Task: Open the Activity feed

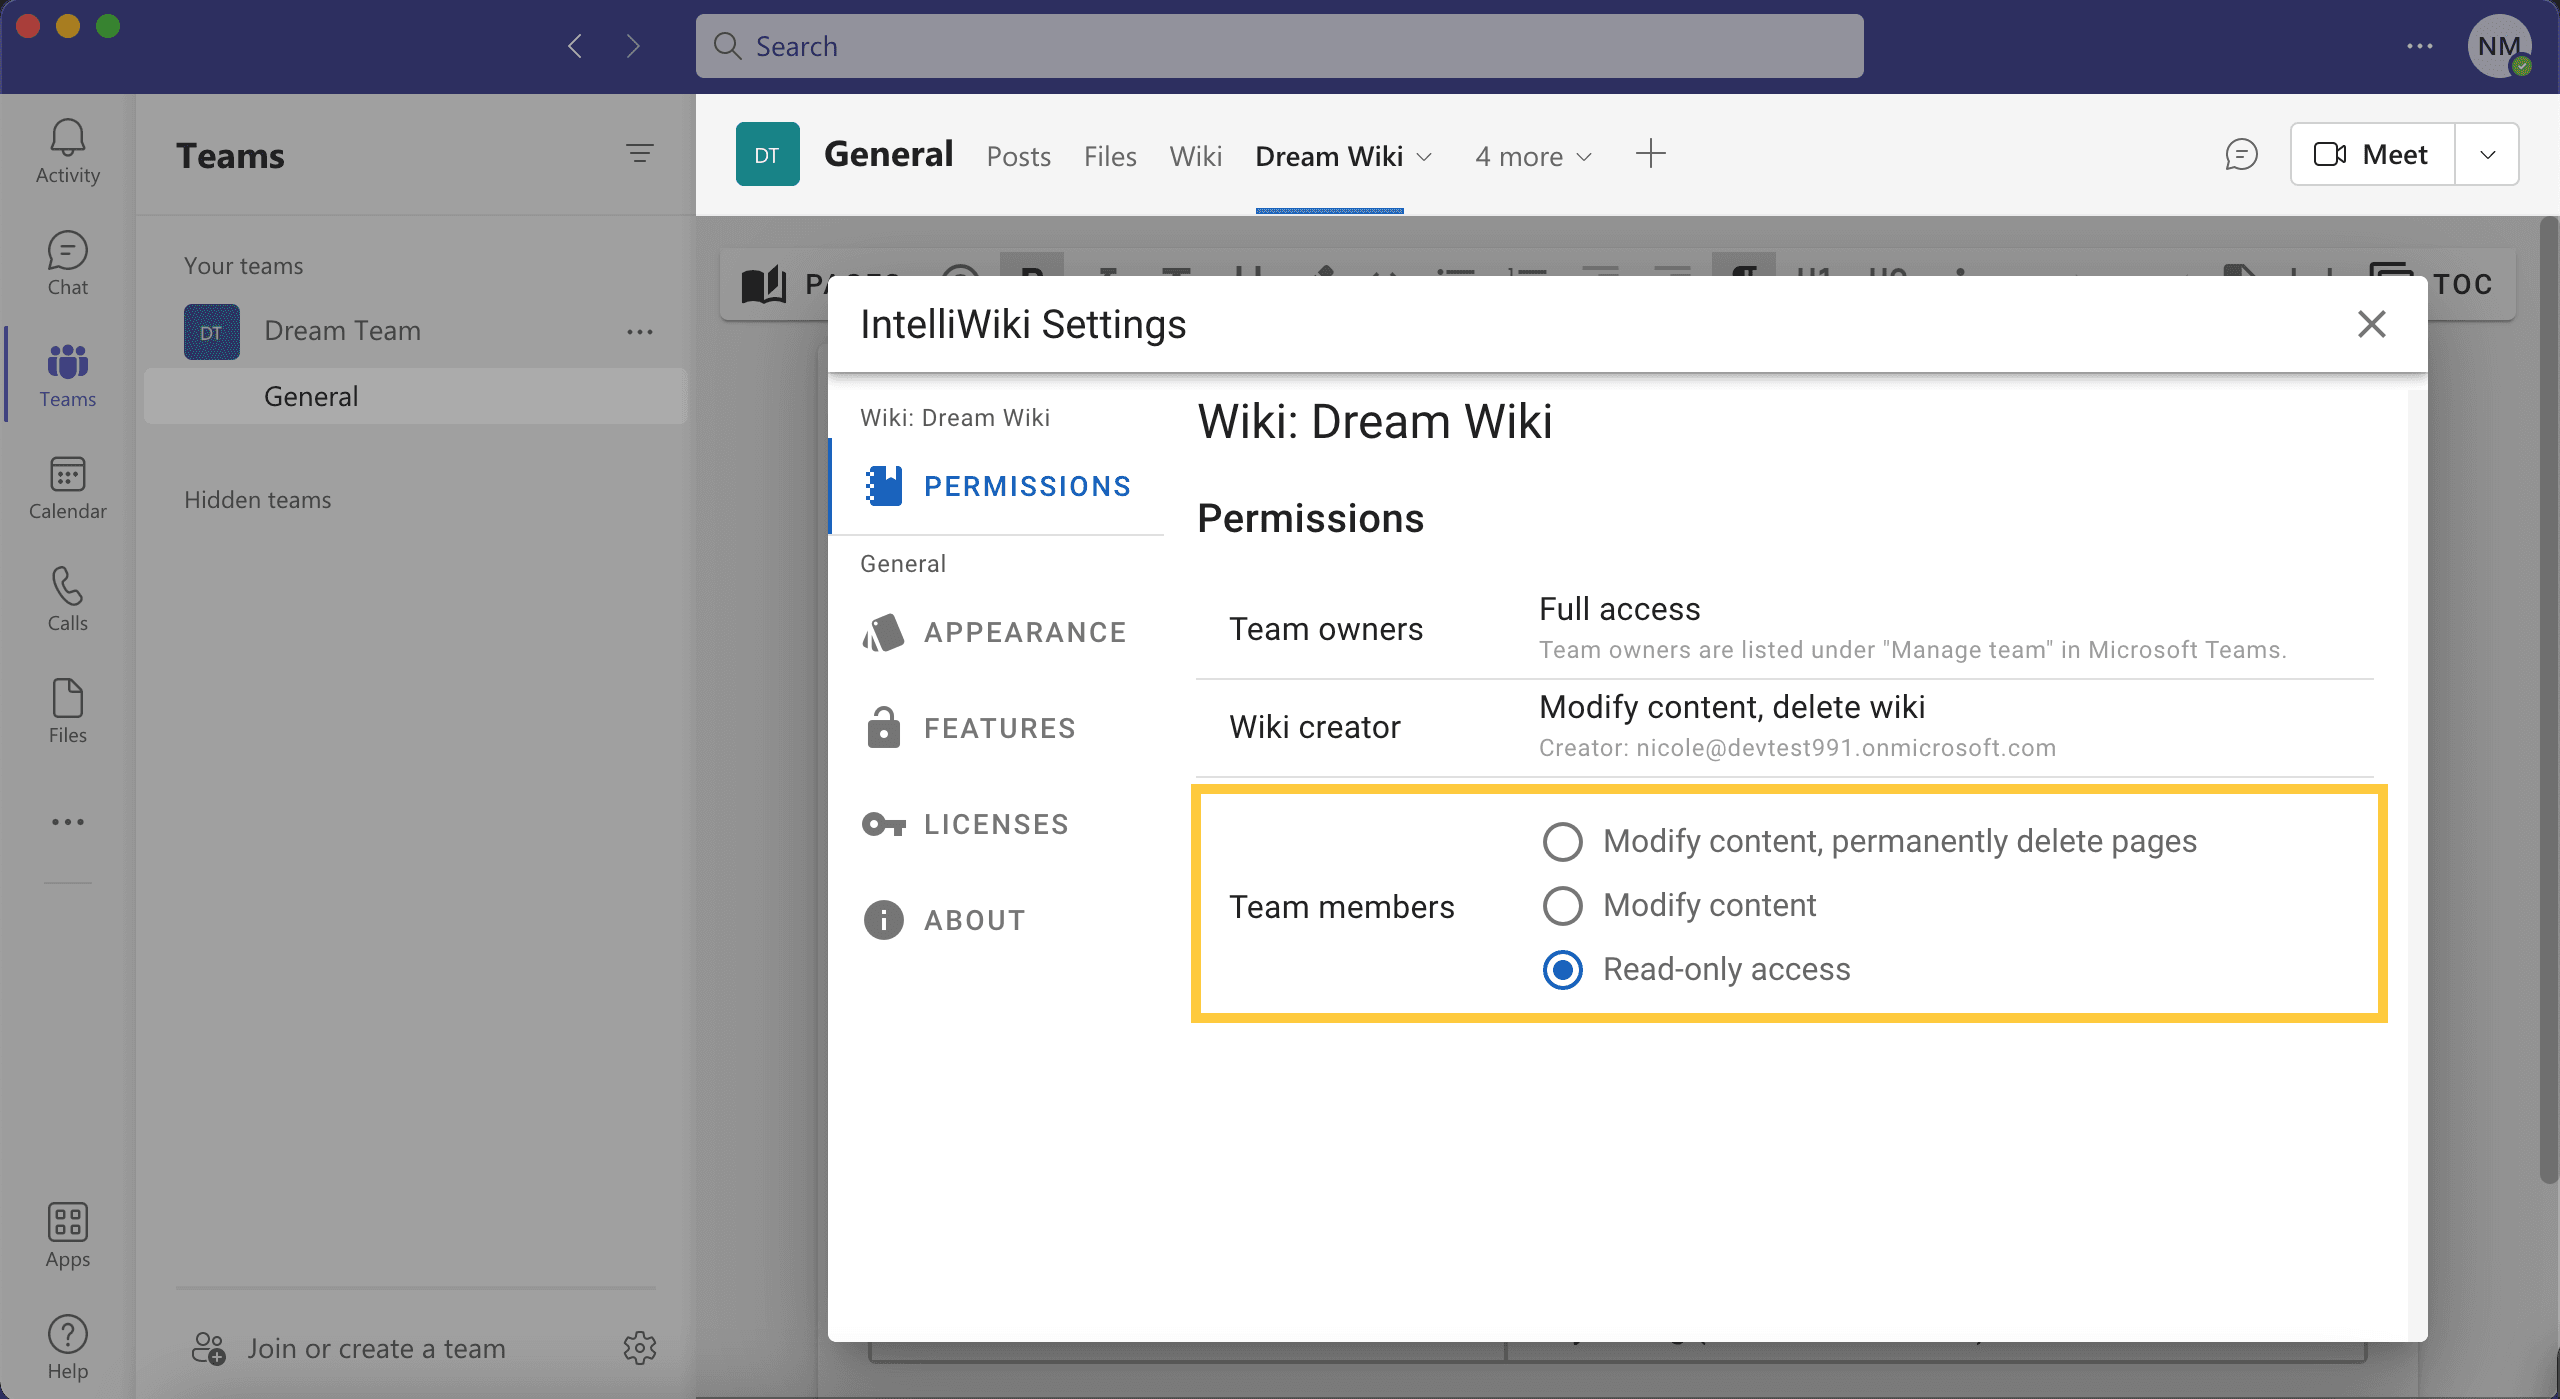Action: tap(67, 151)
